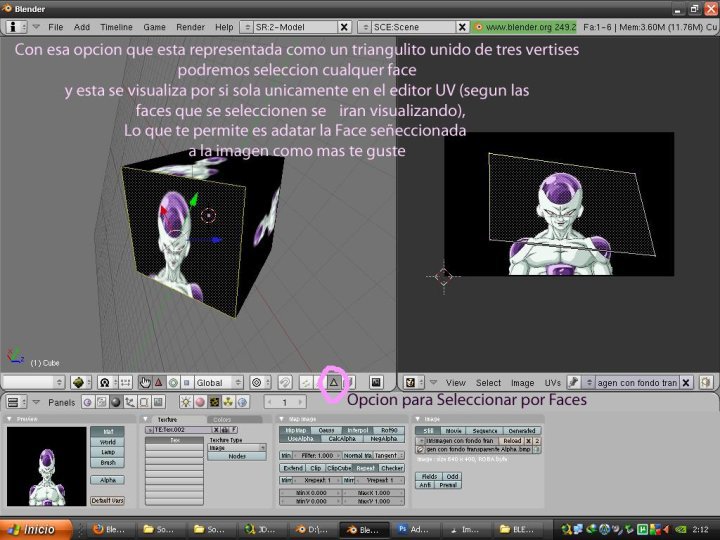
Task: Click the TE:Tex.002 name field
Action: [182, 430]
